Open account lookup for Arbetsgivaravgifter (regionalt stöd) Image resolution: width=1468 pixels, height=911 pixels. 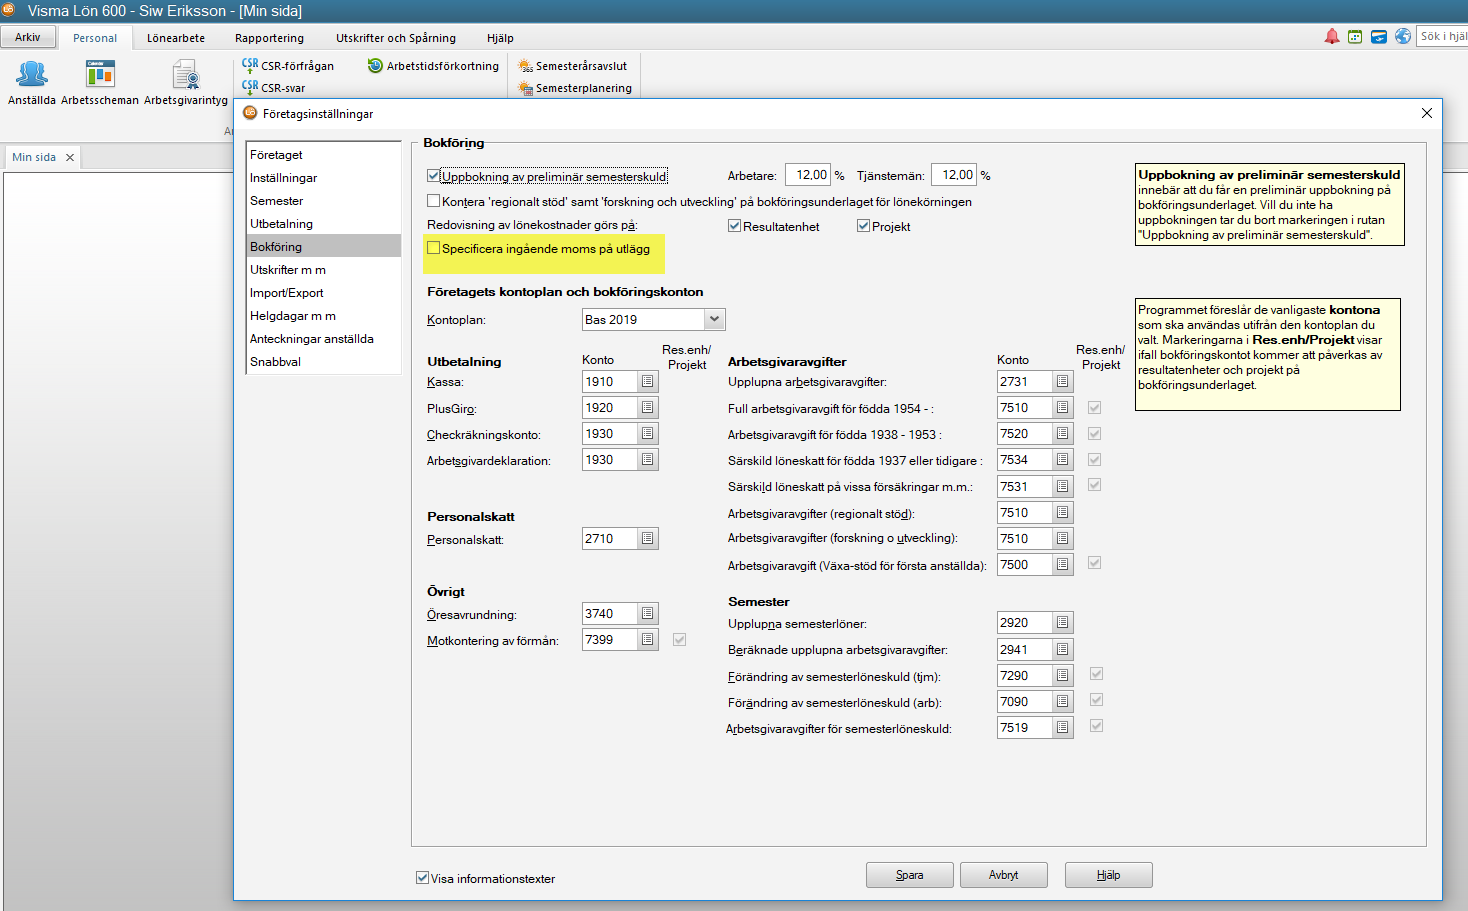point(1063,513)
